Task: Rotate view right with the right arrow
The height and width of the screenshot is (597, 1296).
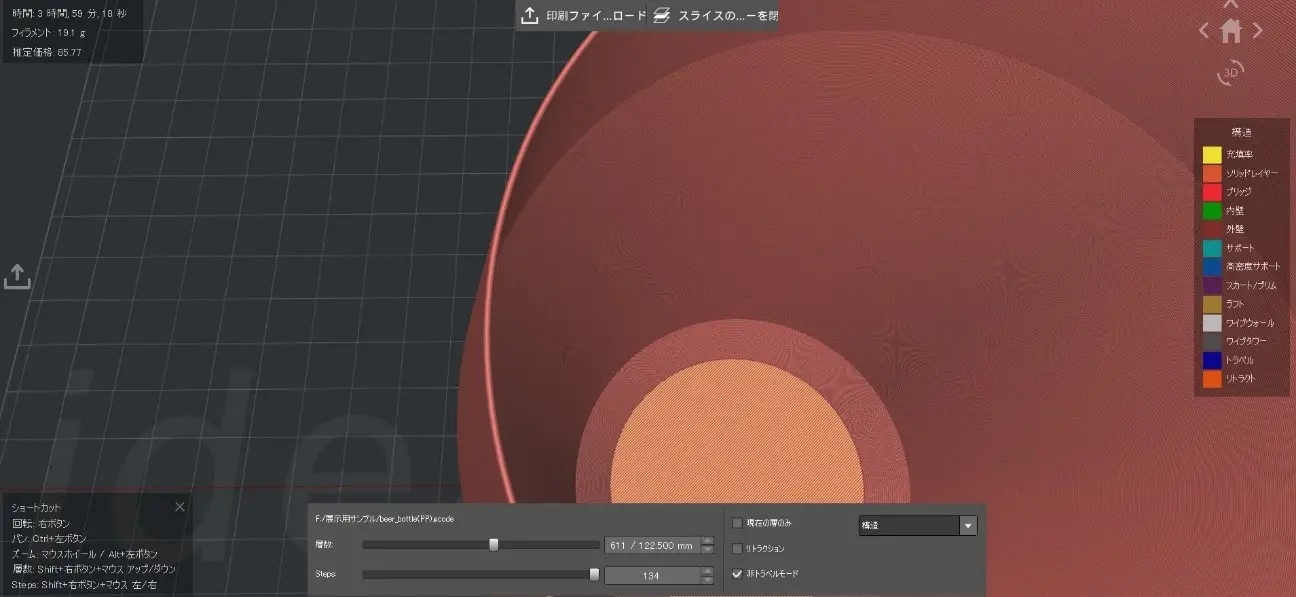Action: coord(1257,31)
